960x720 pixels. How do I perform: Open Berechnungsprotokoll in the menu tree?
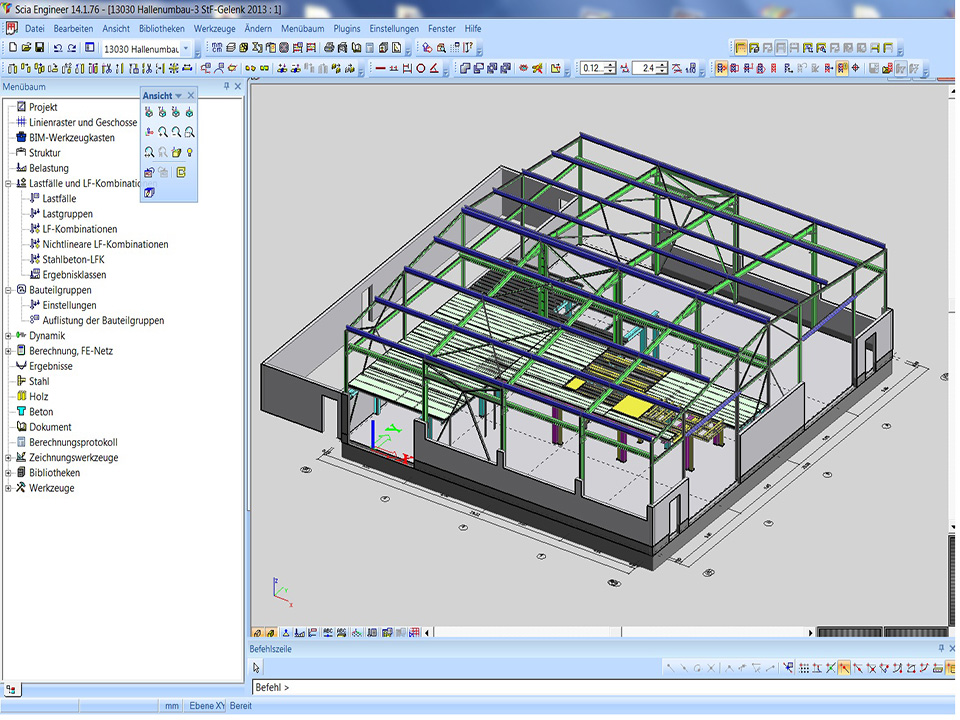coord(73,442)
